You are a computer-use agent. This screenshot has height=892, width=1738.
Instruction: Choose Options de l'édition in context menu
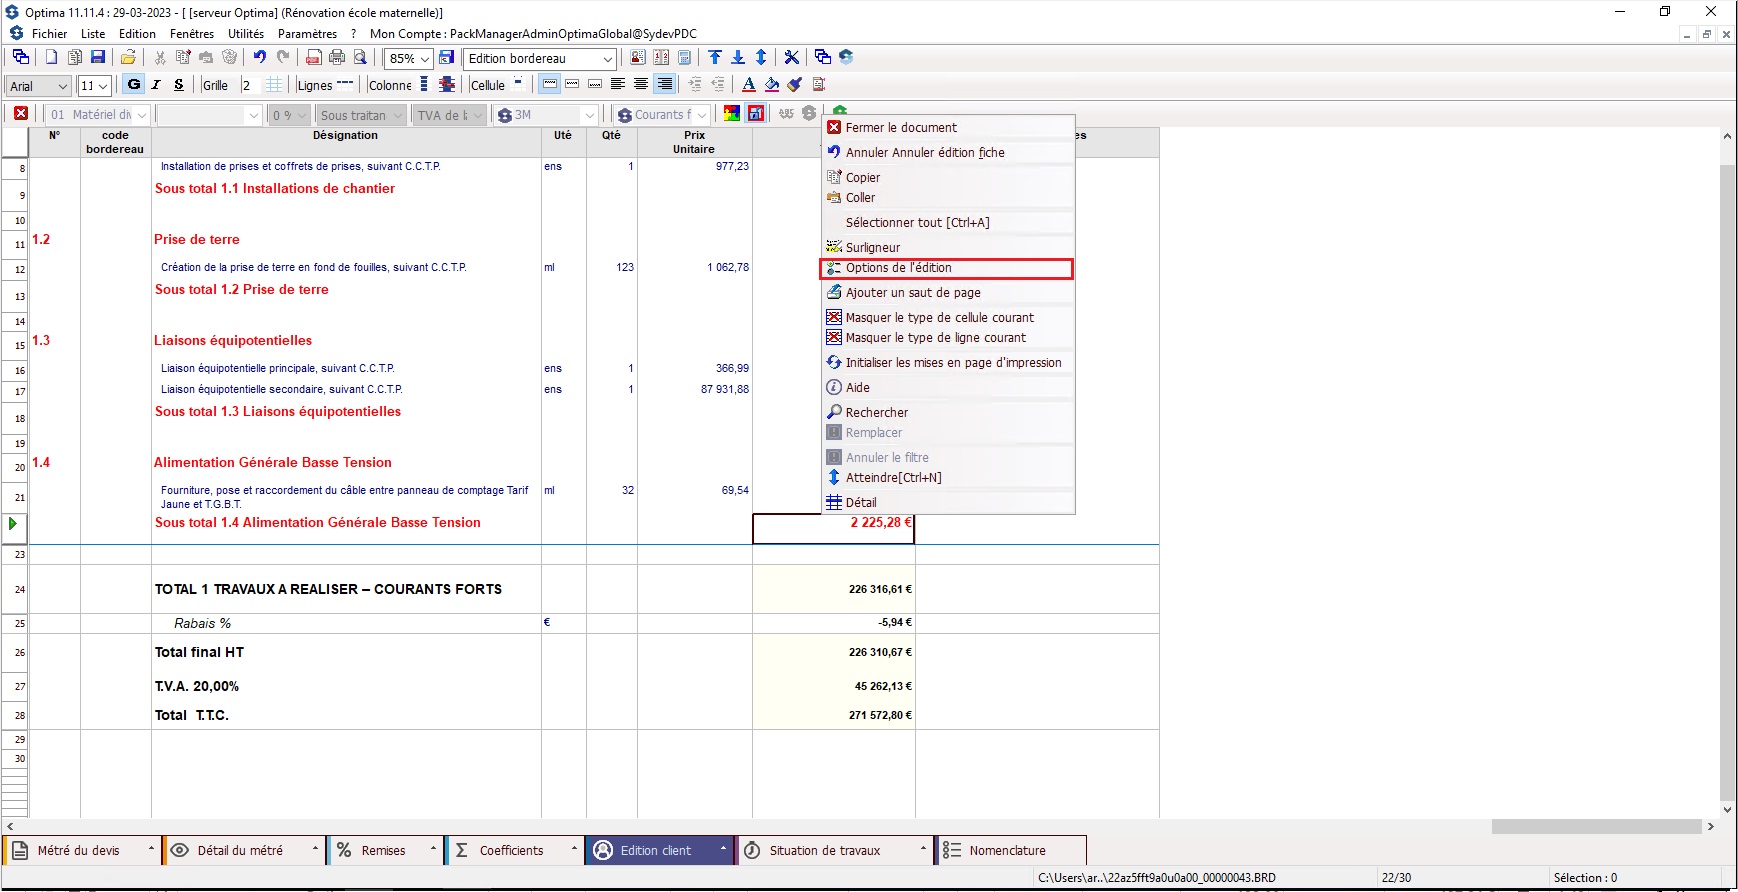(x=946, y=268)
